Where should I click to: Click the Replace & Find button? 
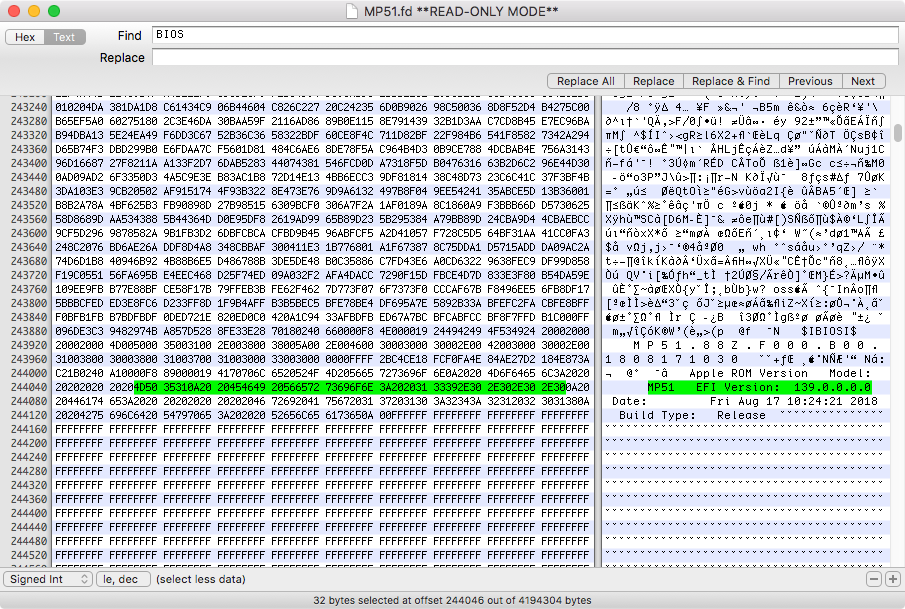tap(731, 81)
